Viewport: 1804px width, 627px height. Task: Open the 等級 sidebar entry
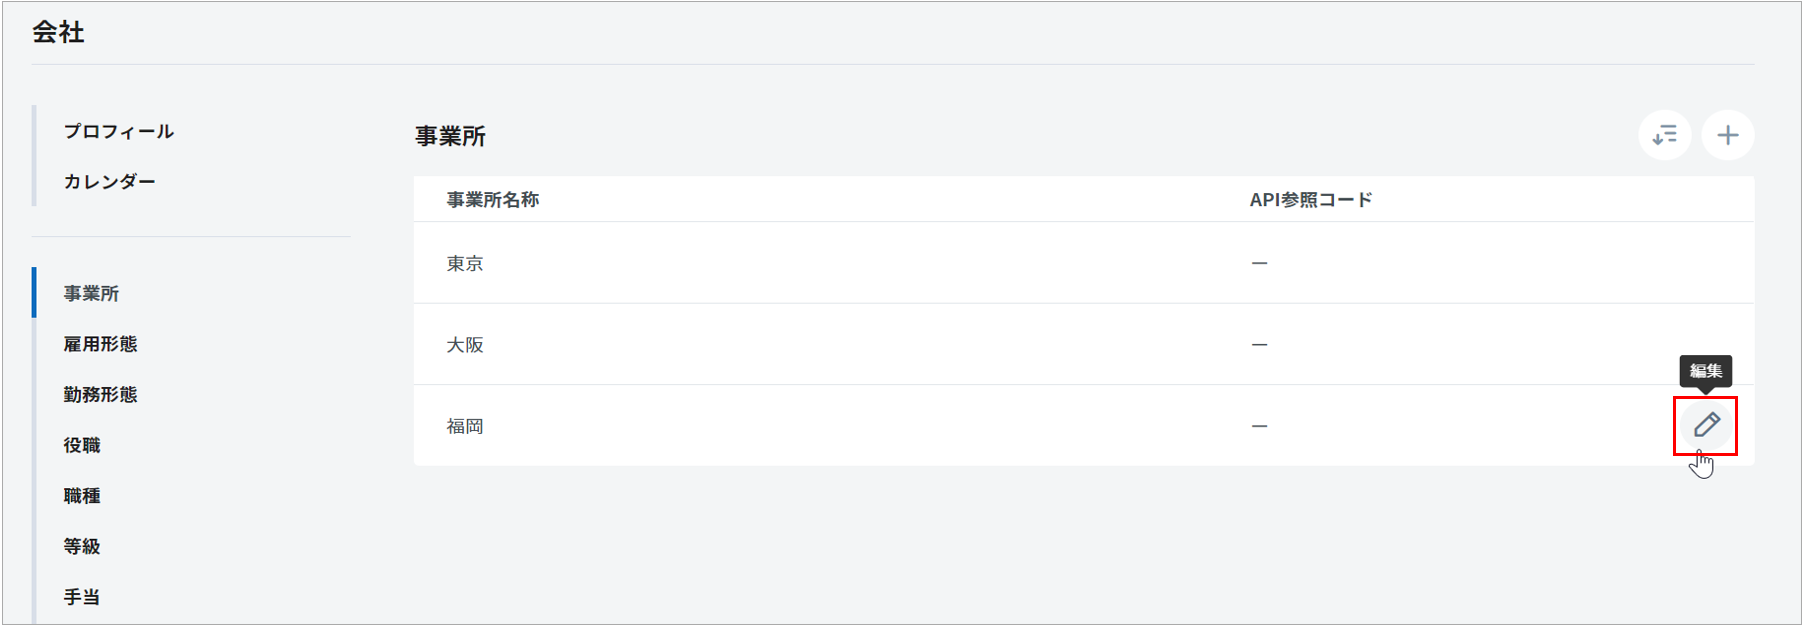(82, 546)
